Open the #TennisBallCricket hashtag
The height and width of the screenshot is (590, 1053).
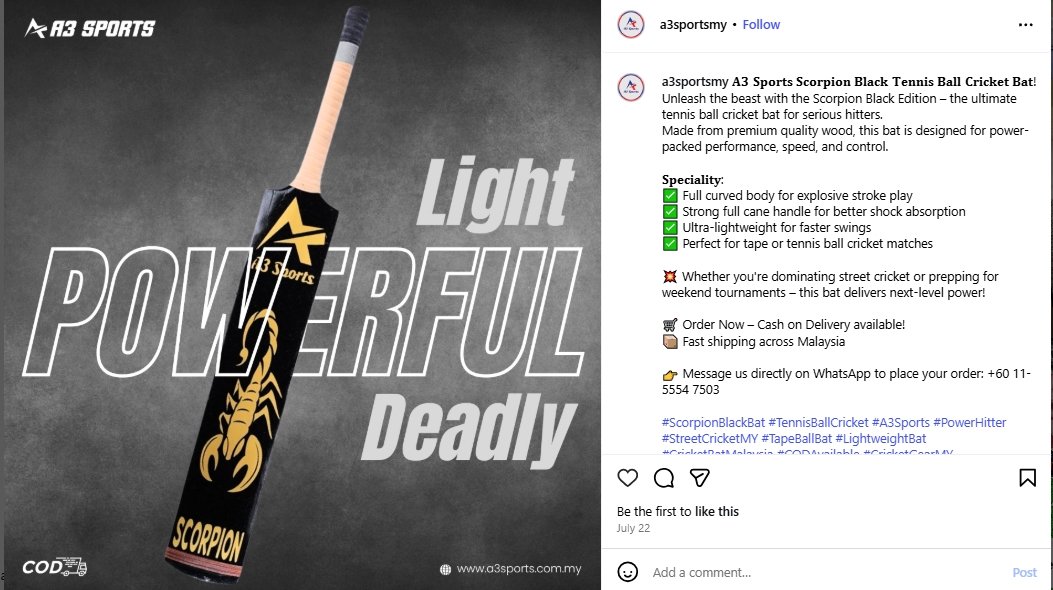[x=818, y=422]
